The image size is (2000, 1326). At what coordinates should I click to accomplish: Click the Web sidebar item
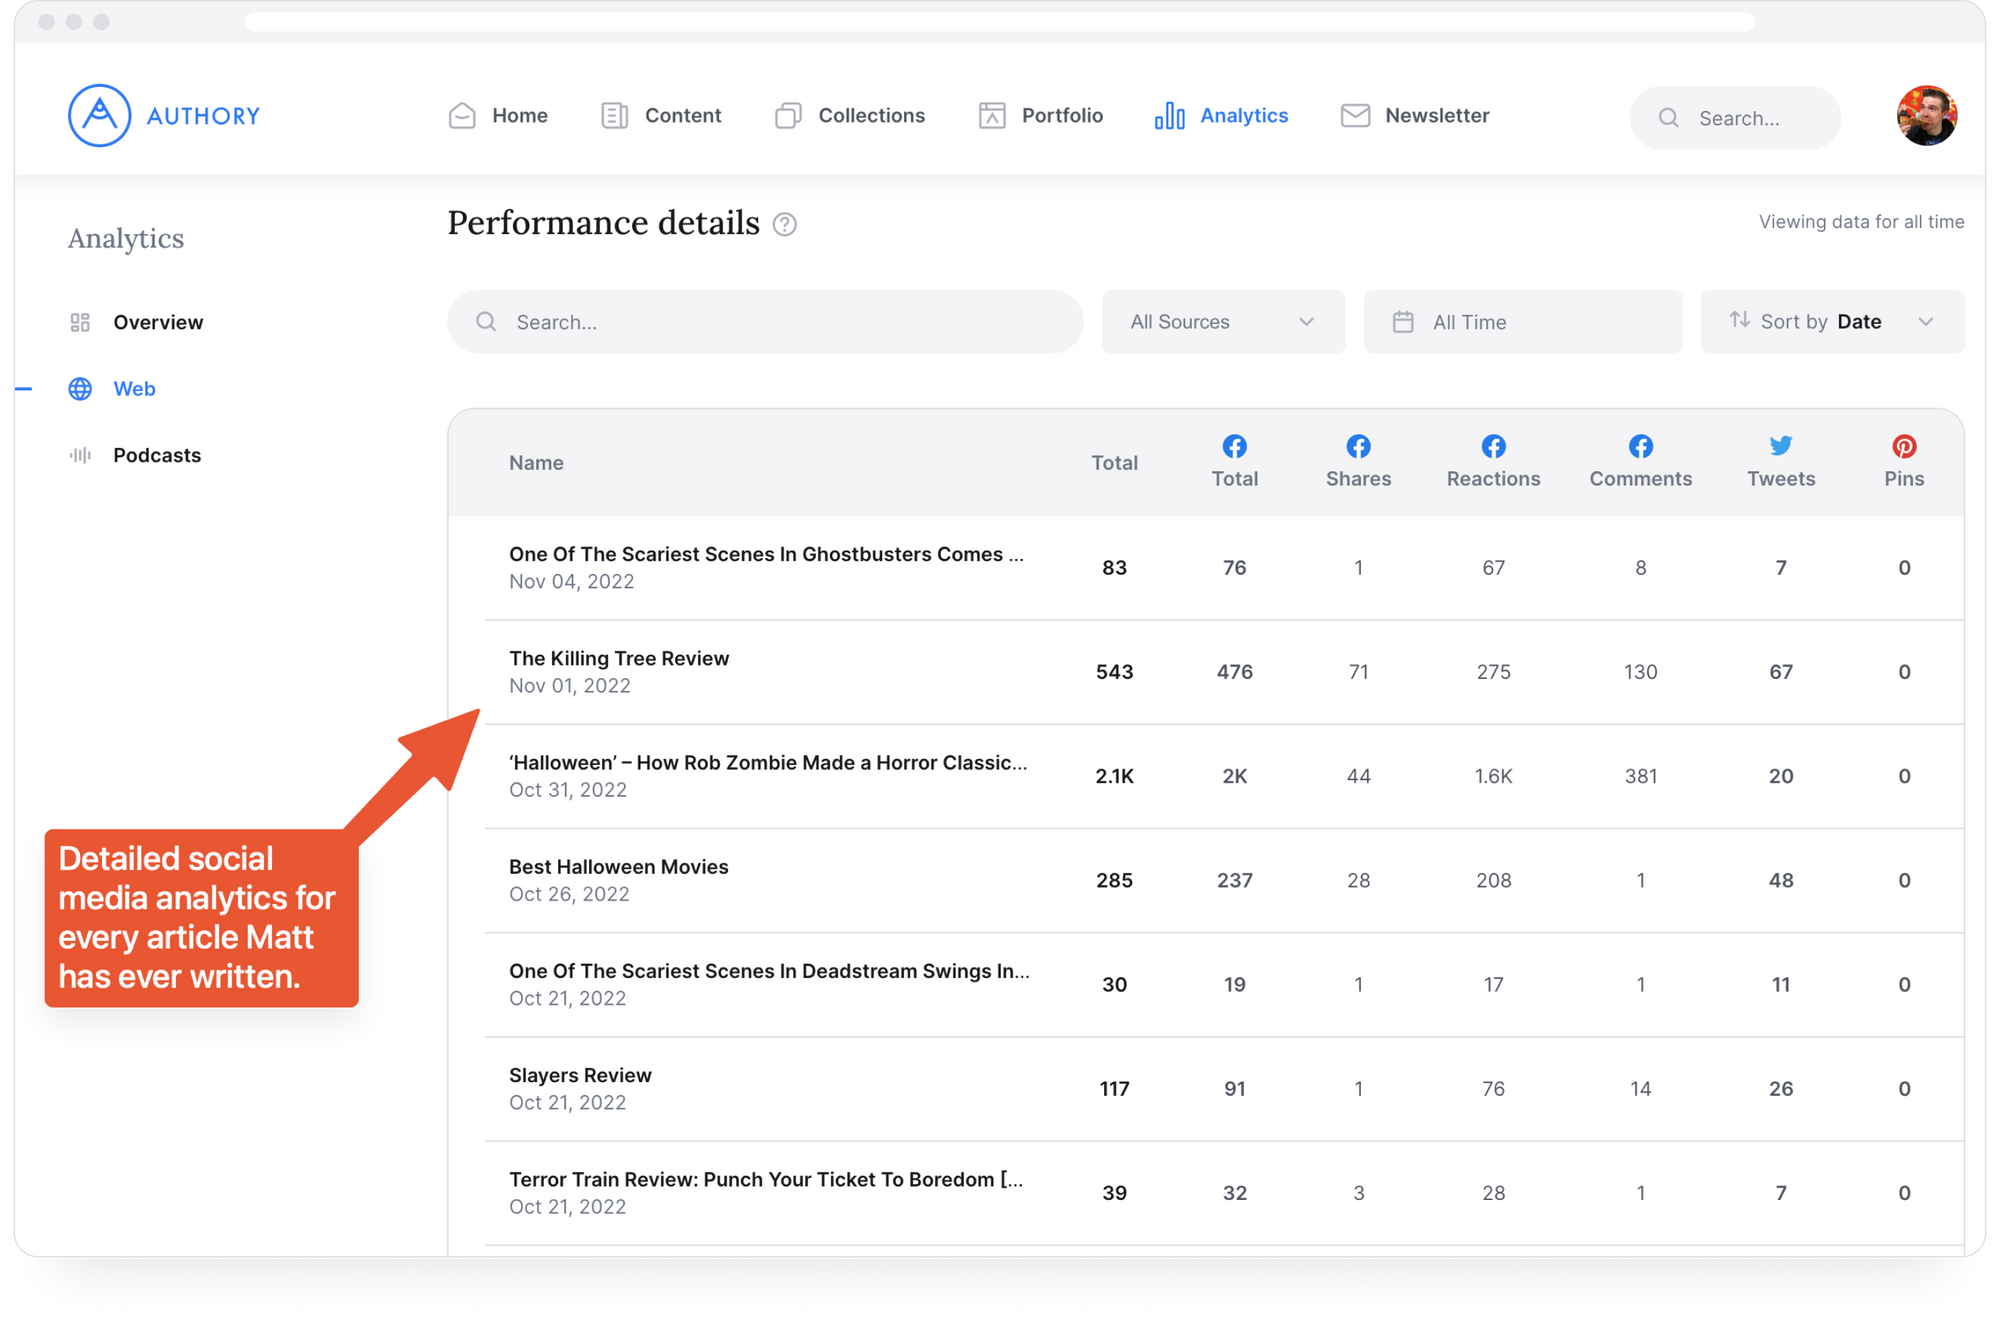point(135,388)
